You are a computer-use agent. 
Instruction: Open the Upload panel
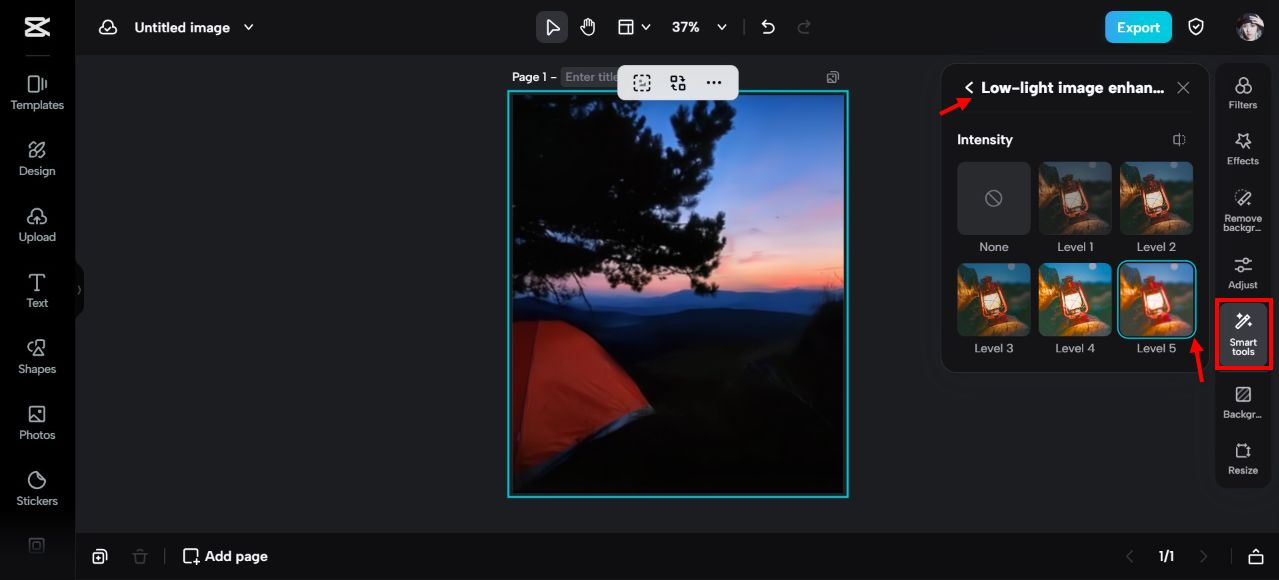point(37,225)
